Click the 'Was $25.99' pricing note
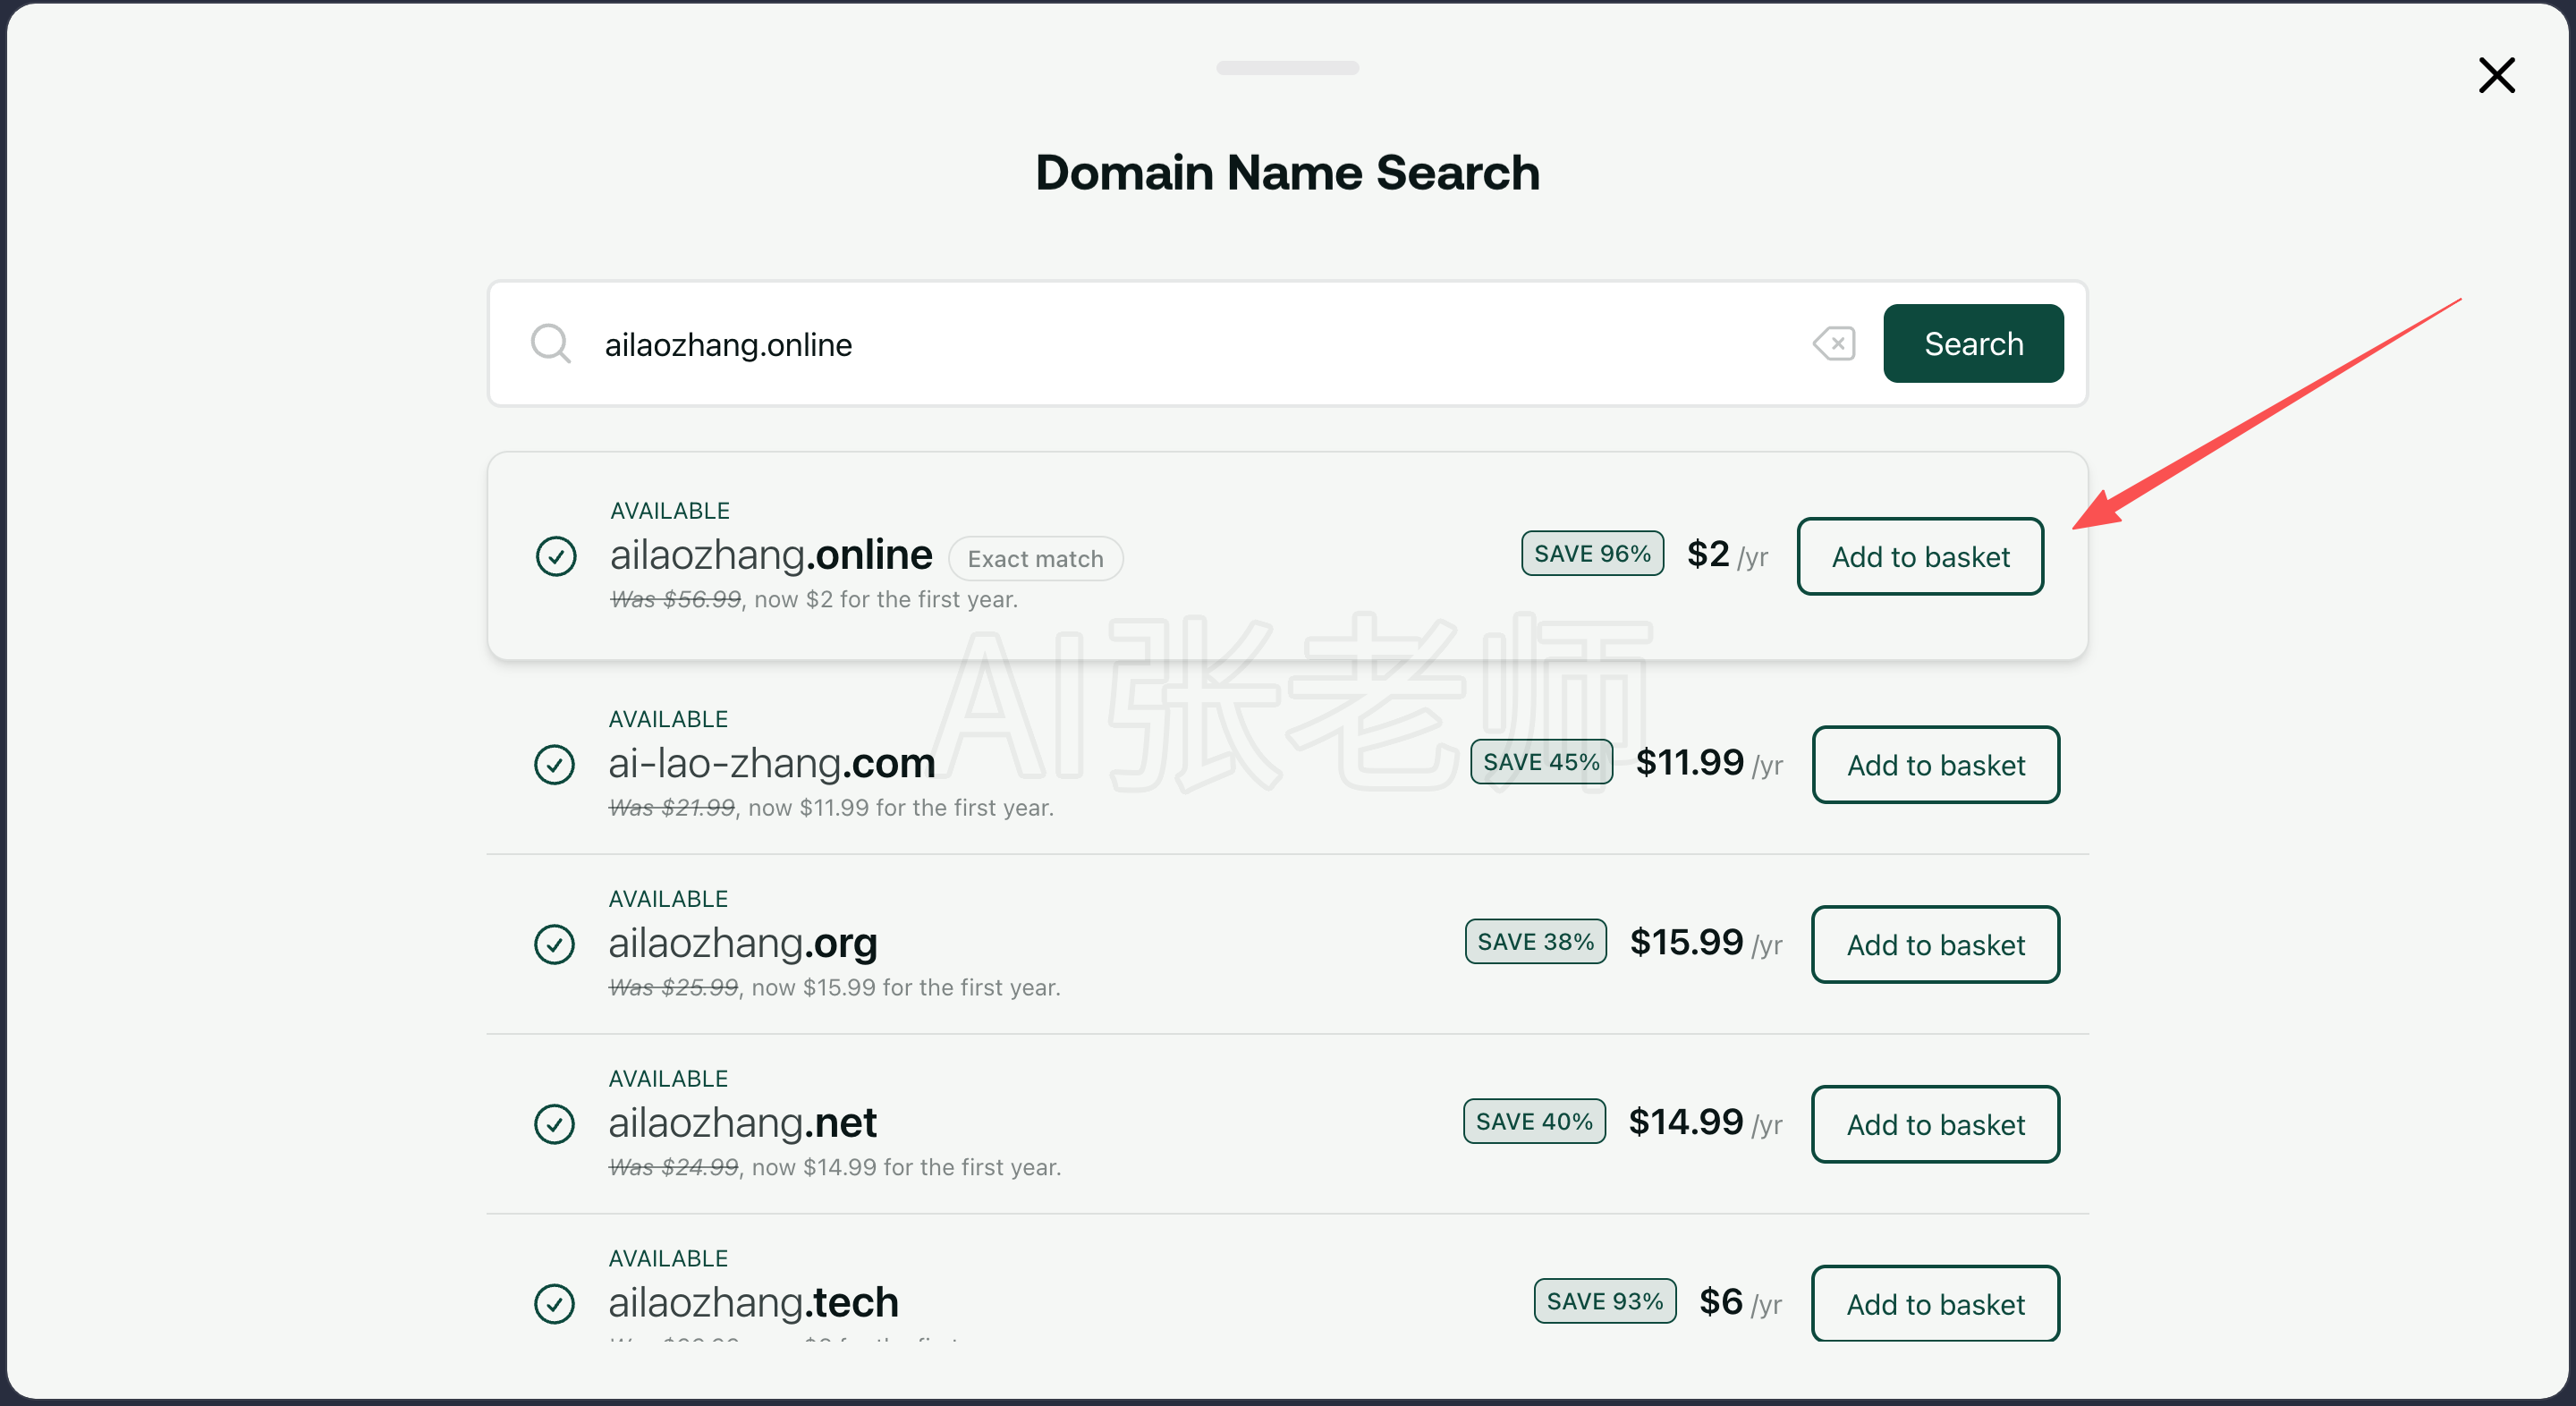 [x=674, y=988]
